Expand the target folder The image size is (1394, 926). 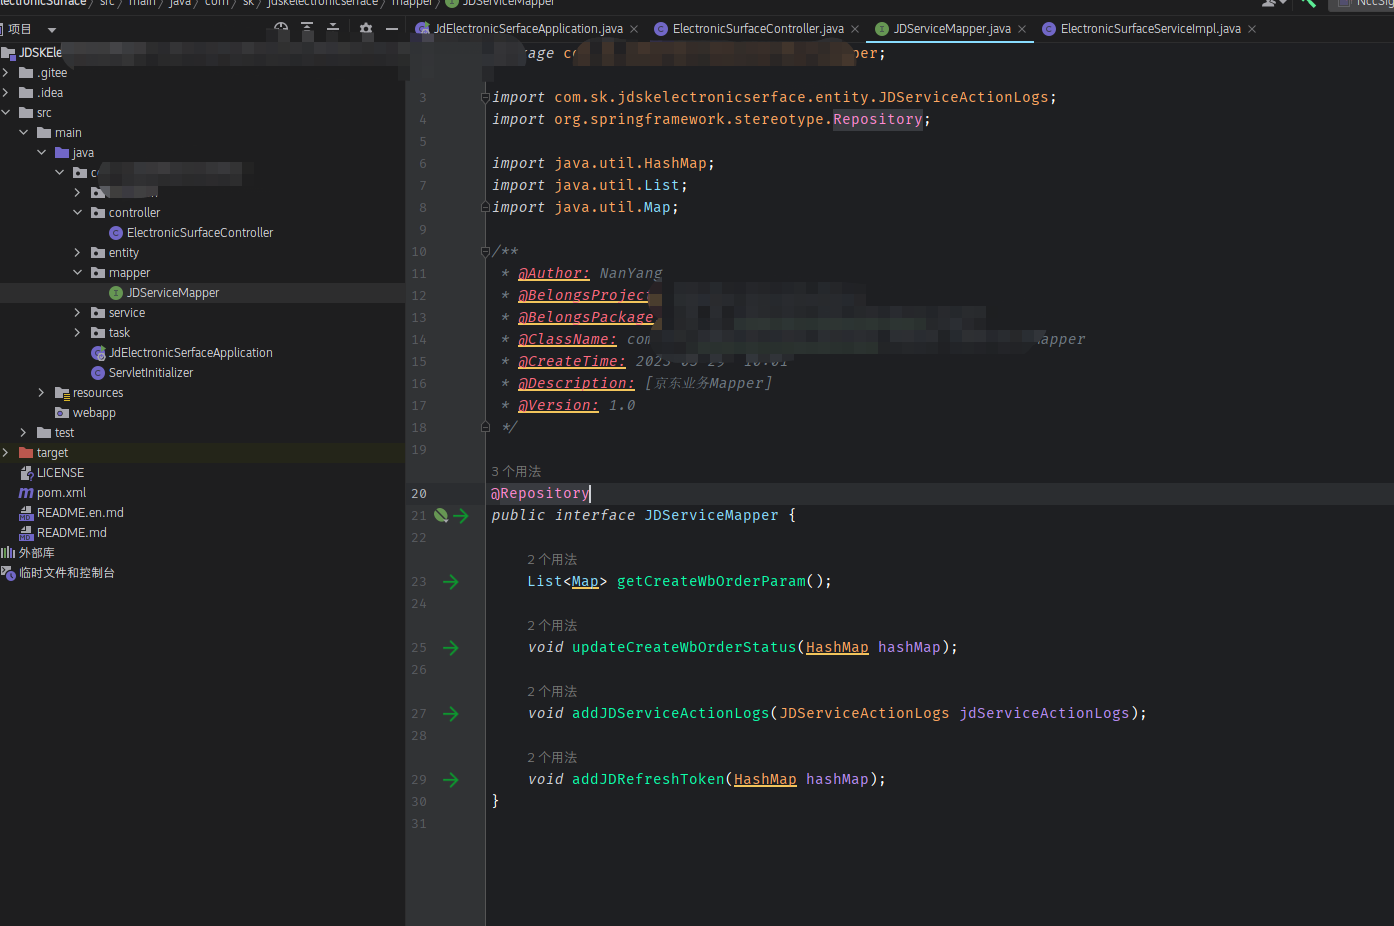(x=6, y=453)
